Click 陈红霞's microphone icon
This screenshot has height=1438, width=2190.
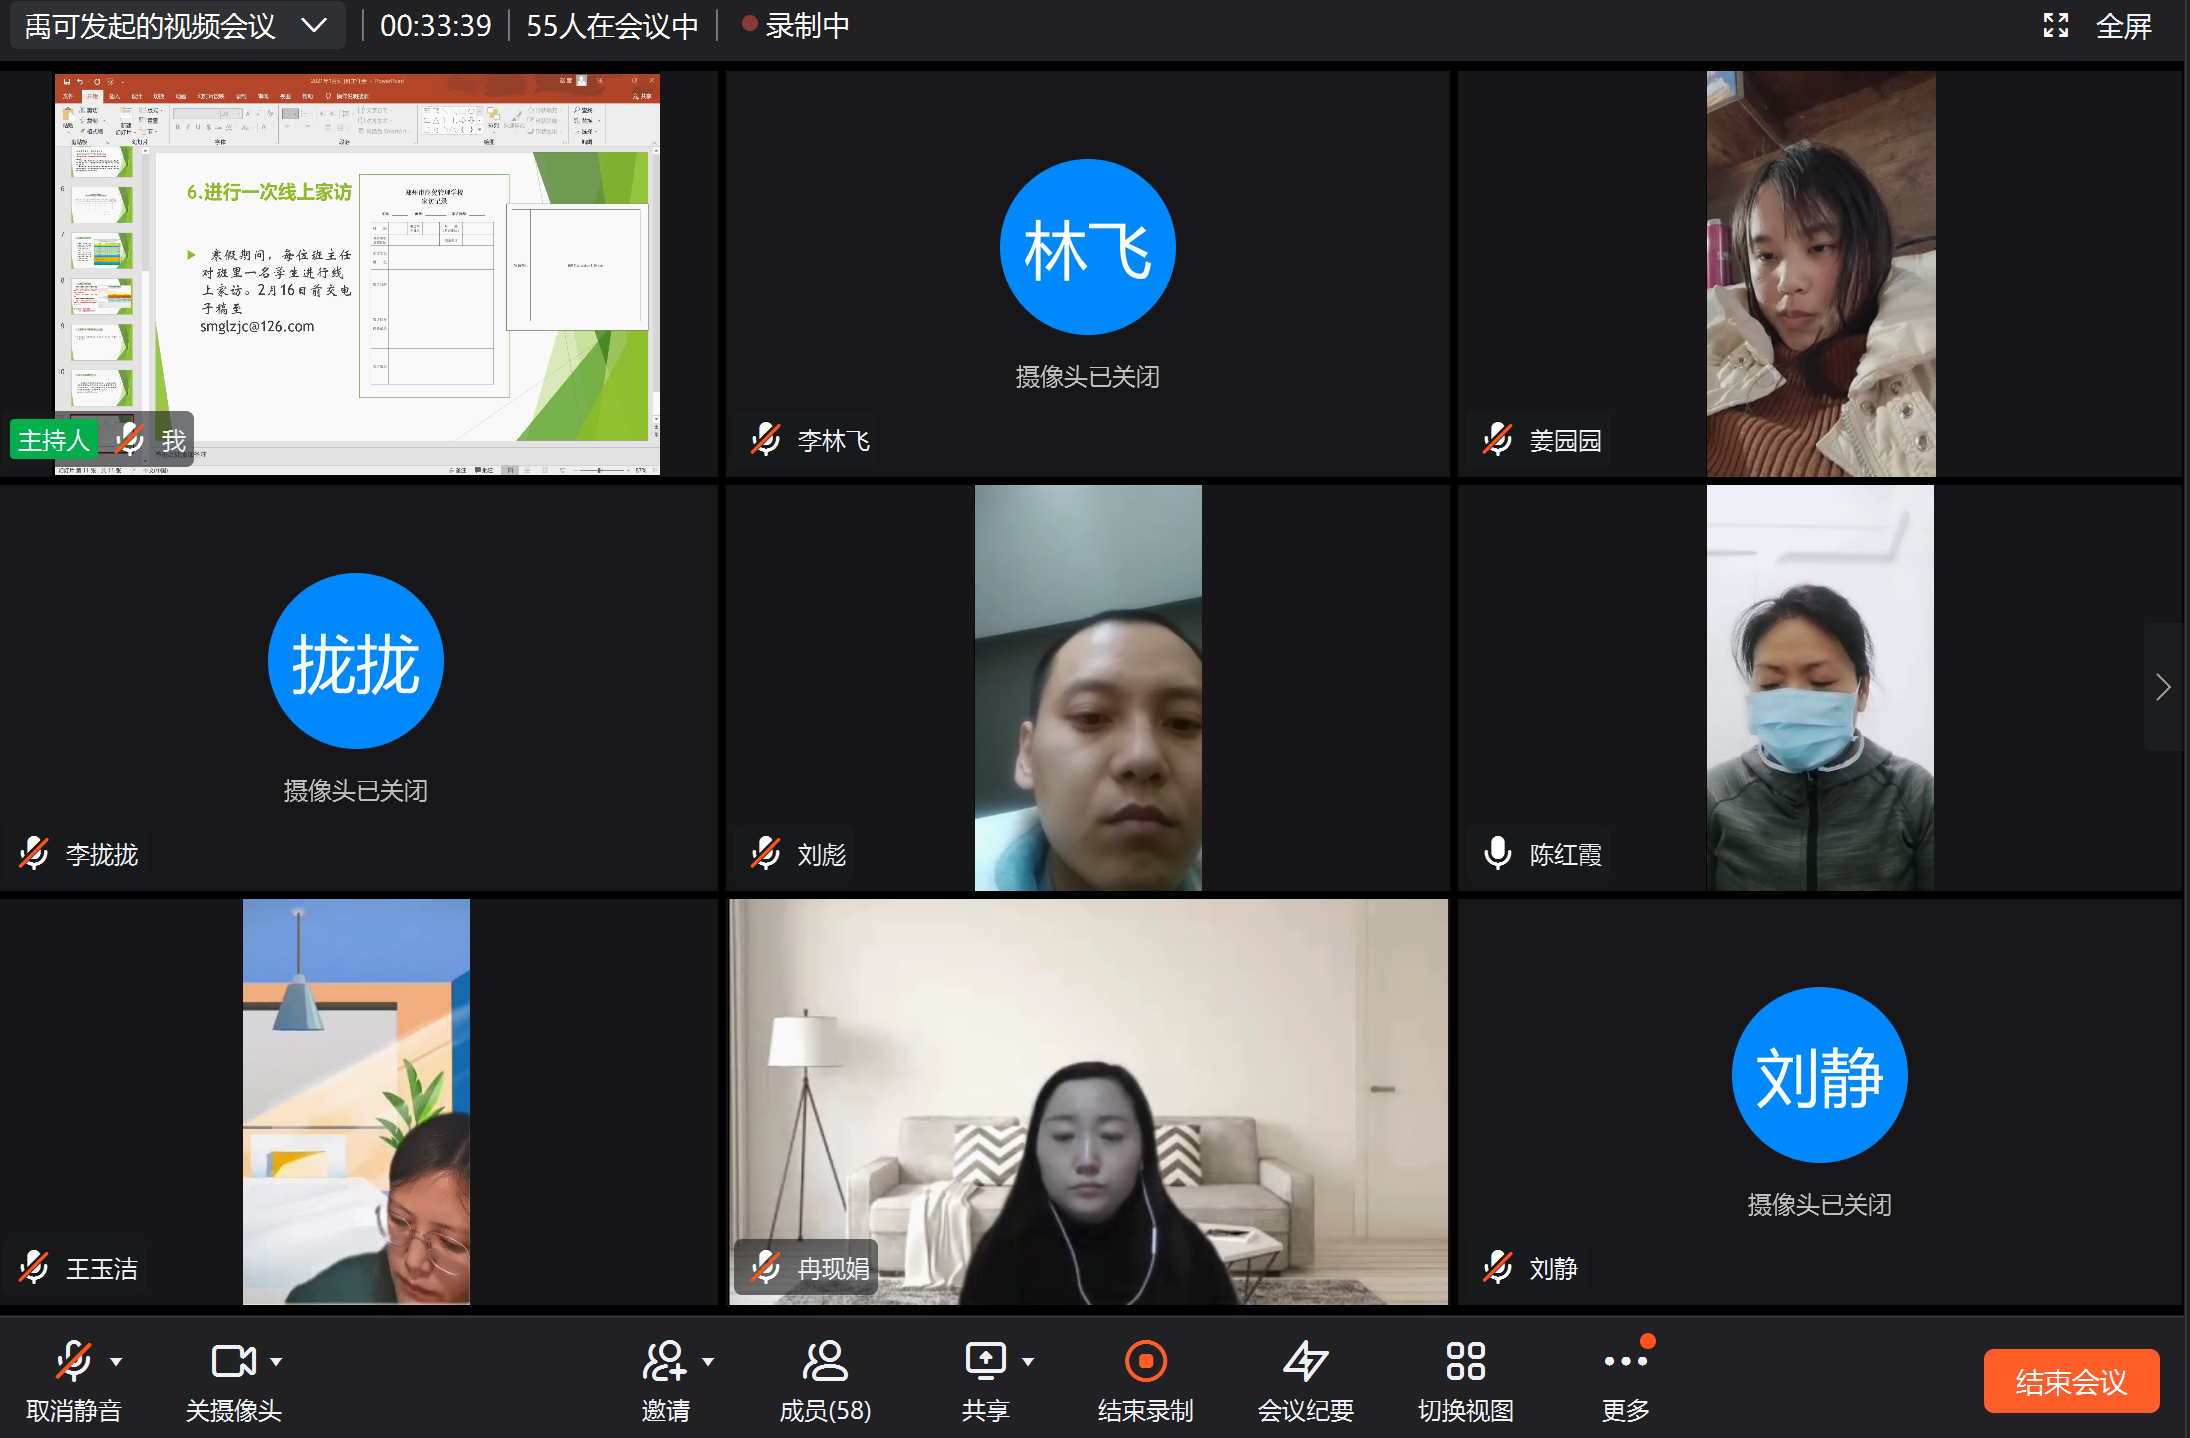(1498, 854)
